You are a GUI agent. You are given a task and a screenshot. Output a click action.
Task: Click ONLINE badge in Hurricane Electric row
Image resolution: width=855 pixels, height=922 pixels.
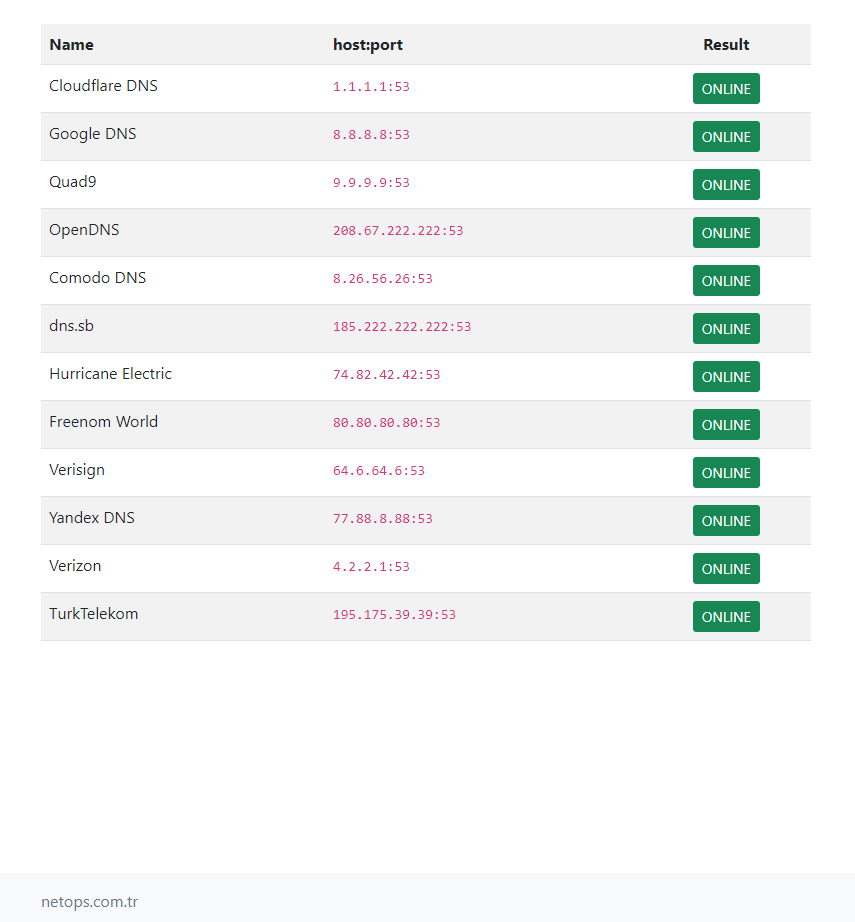coord(726,377)
